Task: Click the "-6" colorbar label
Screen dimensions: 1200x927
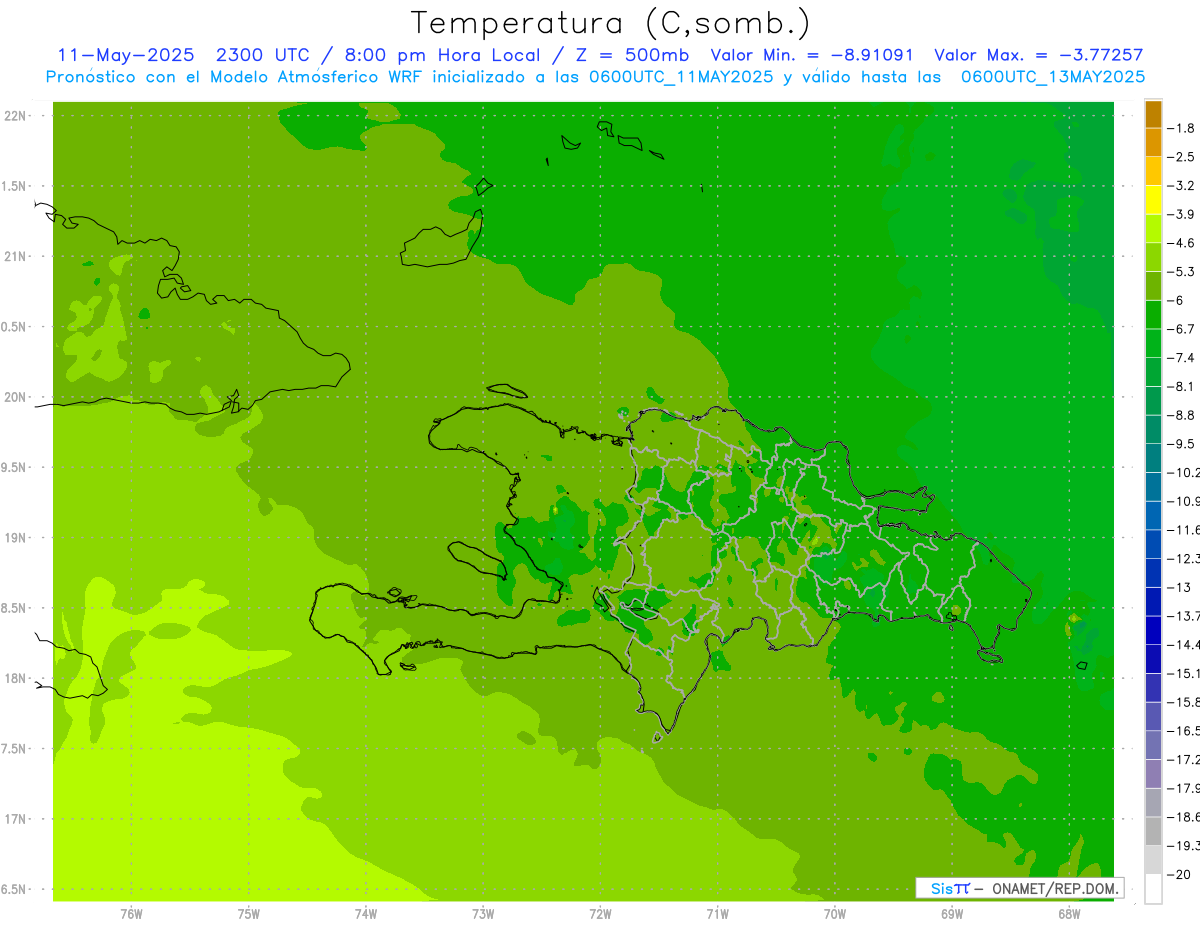Action: pyautogui.click(x=1175, y=300)
